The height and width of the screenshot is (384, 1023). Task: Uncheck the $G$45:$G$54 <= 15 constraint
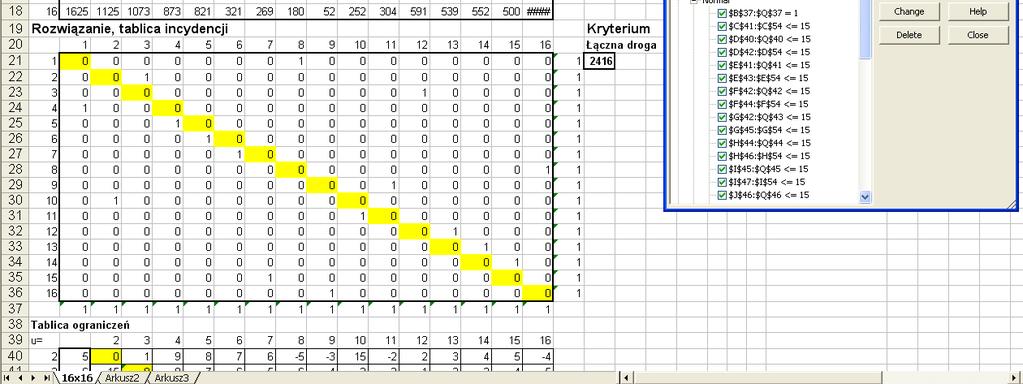coord(722,130)
